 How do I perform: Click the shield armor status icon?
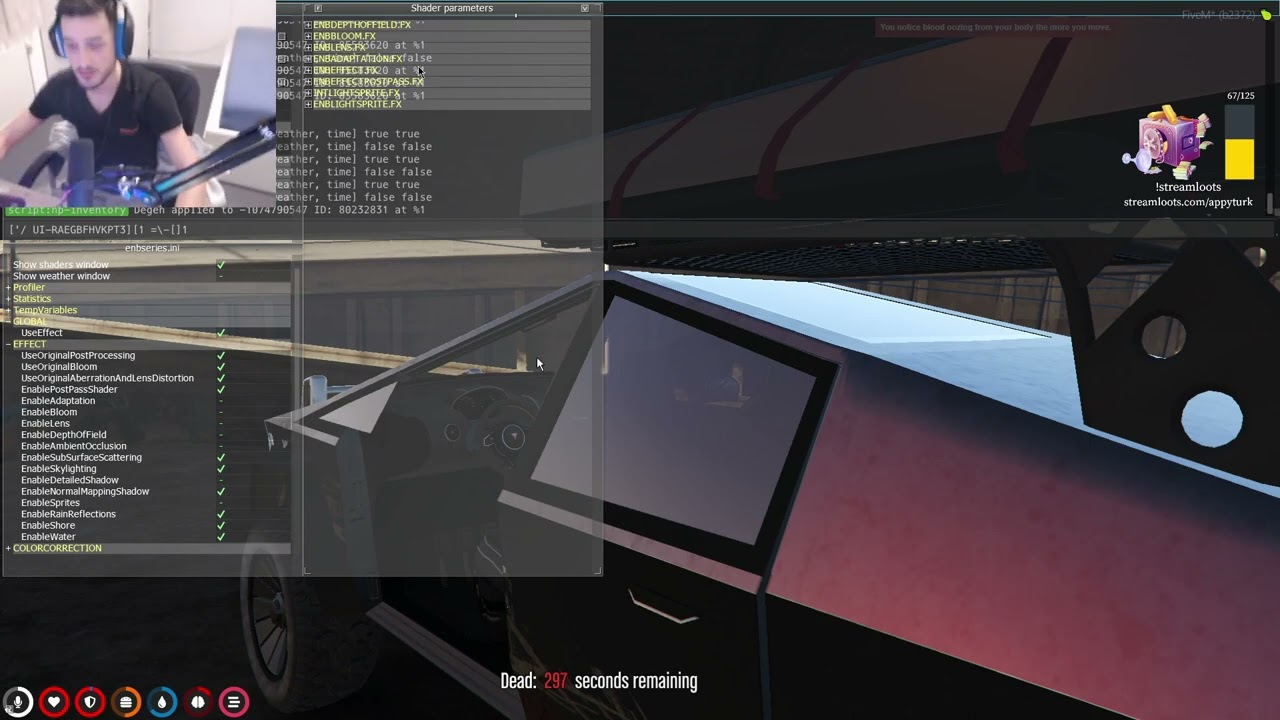(90, 702)
